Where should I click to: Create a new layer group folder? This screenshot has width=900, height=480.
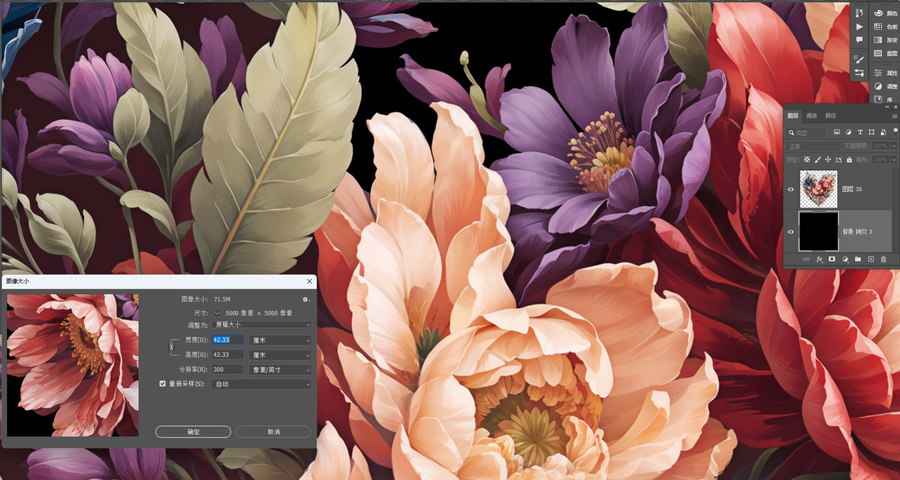point(858,259)
